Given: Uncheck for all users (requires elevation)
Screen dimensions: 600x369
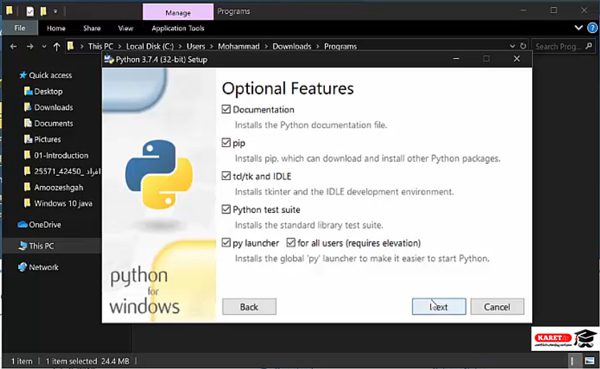Looking at the screenshot, I should pos(291,243).
